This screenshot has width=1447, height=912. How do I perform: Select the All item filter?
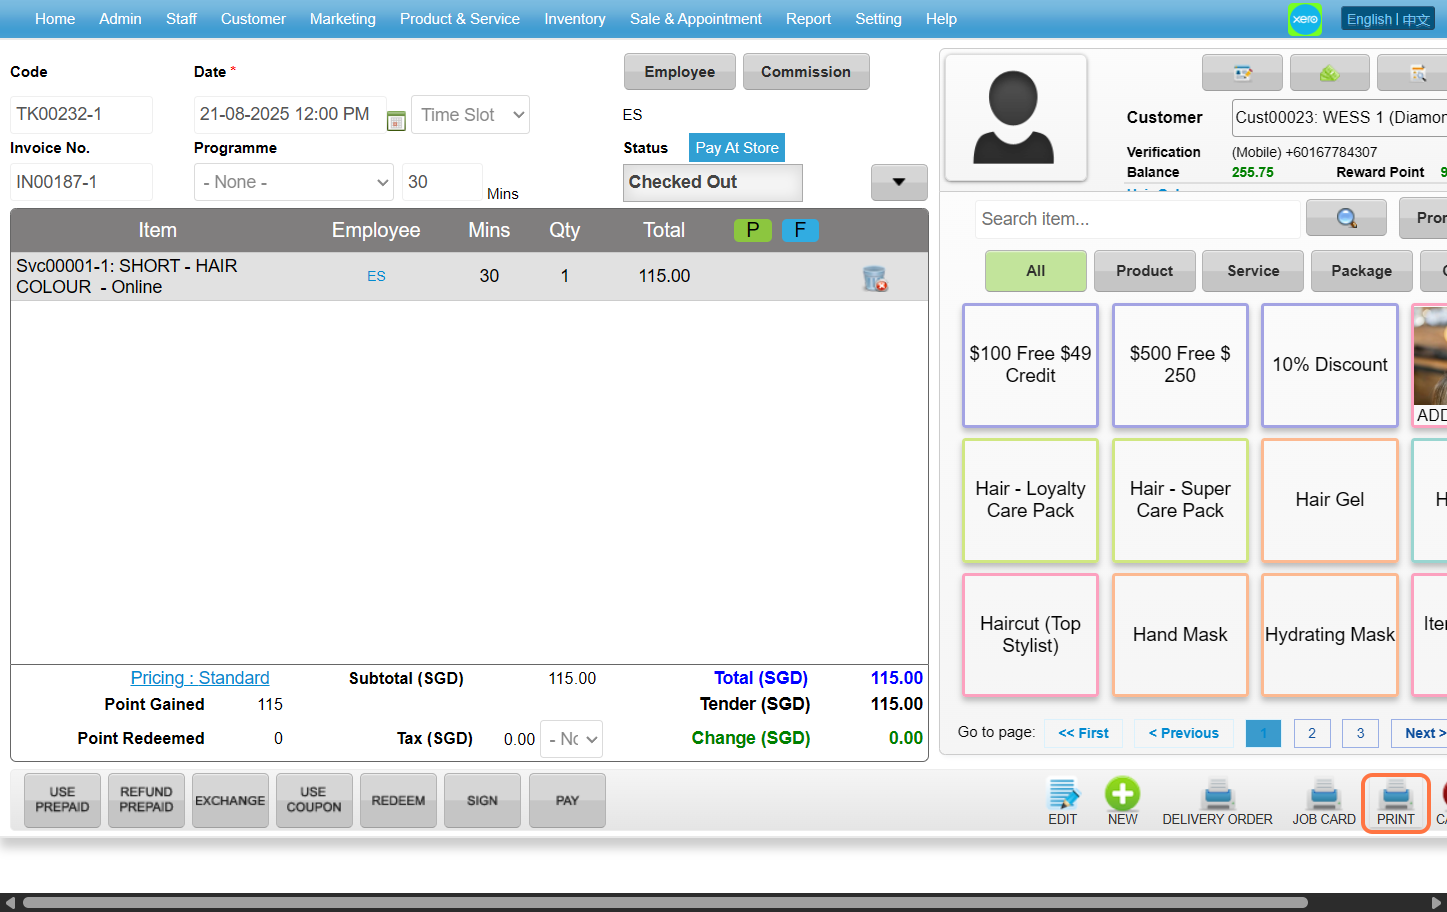[1035, 271]
